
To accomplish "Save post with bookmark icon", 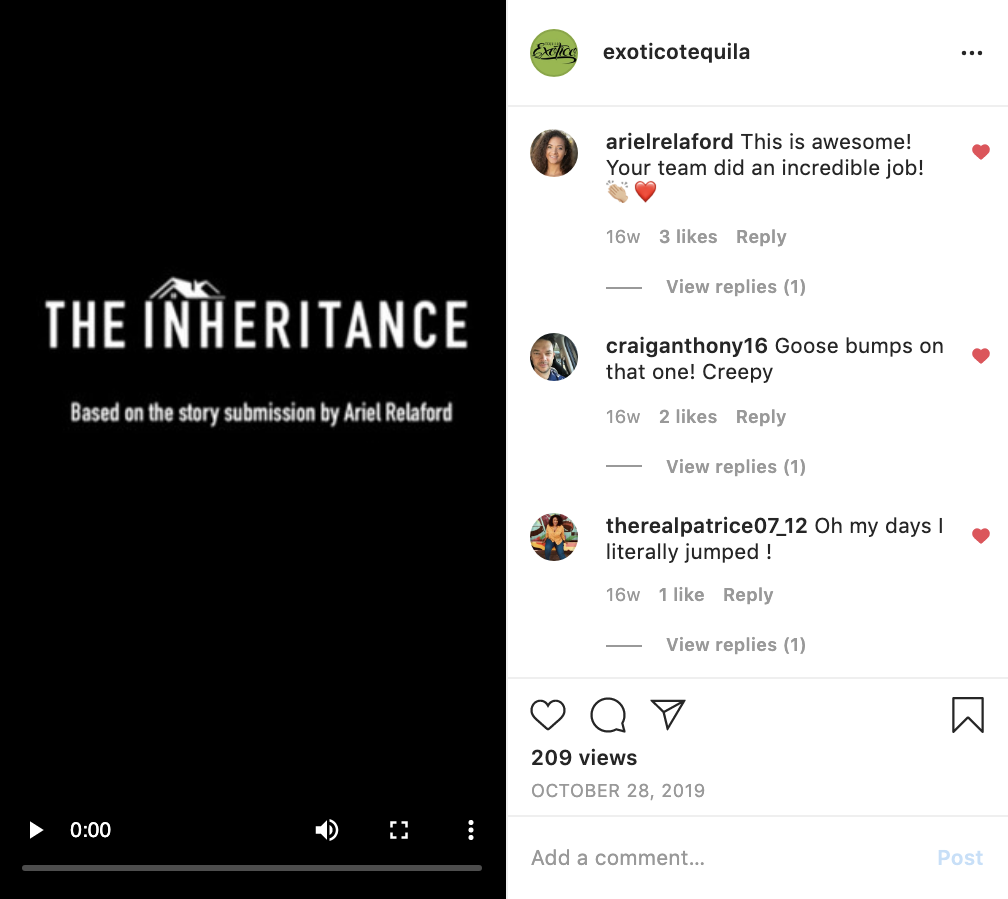I will tap(967, 715).
